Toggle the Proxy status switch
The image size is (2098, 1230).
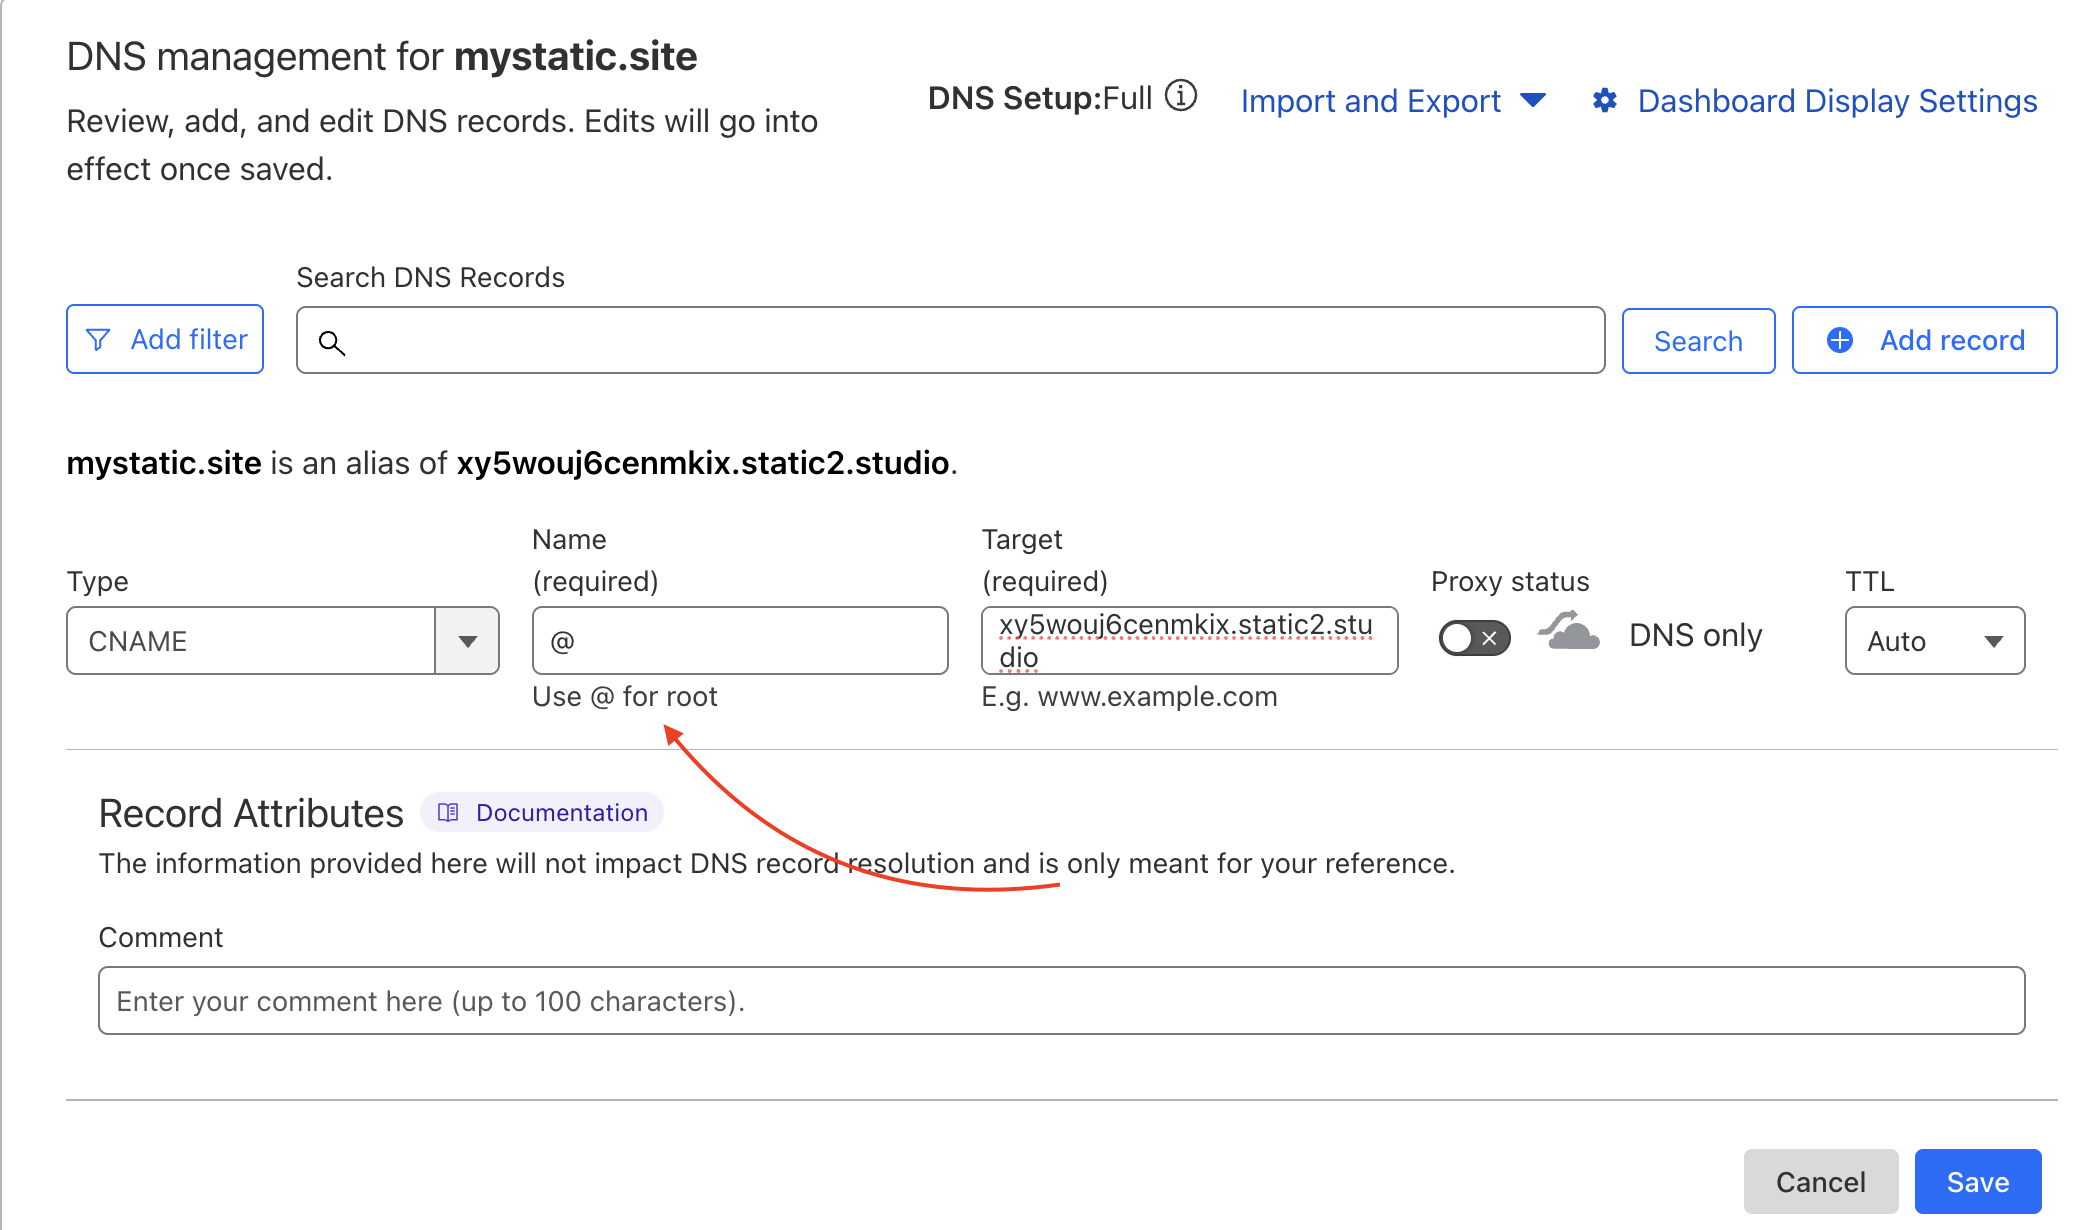tap(1474, 637)
